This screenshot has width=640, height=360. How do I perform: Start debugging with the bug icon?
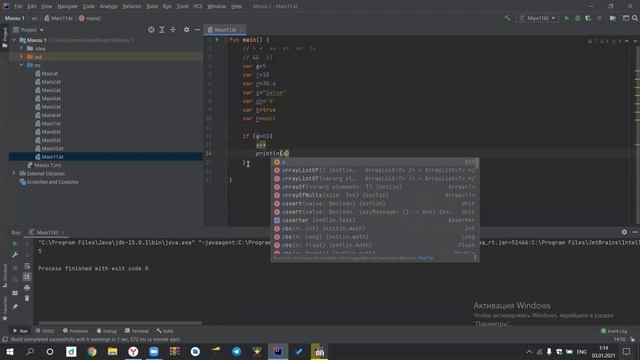coord(578,18)
